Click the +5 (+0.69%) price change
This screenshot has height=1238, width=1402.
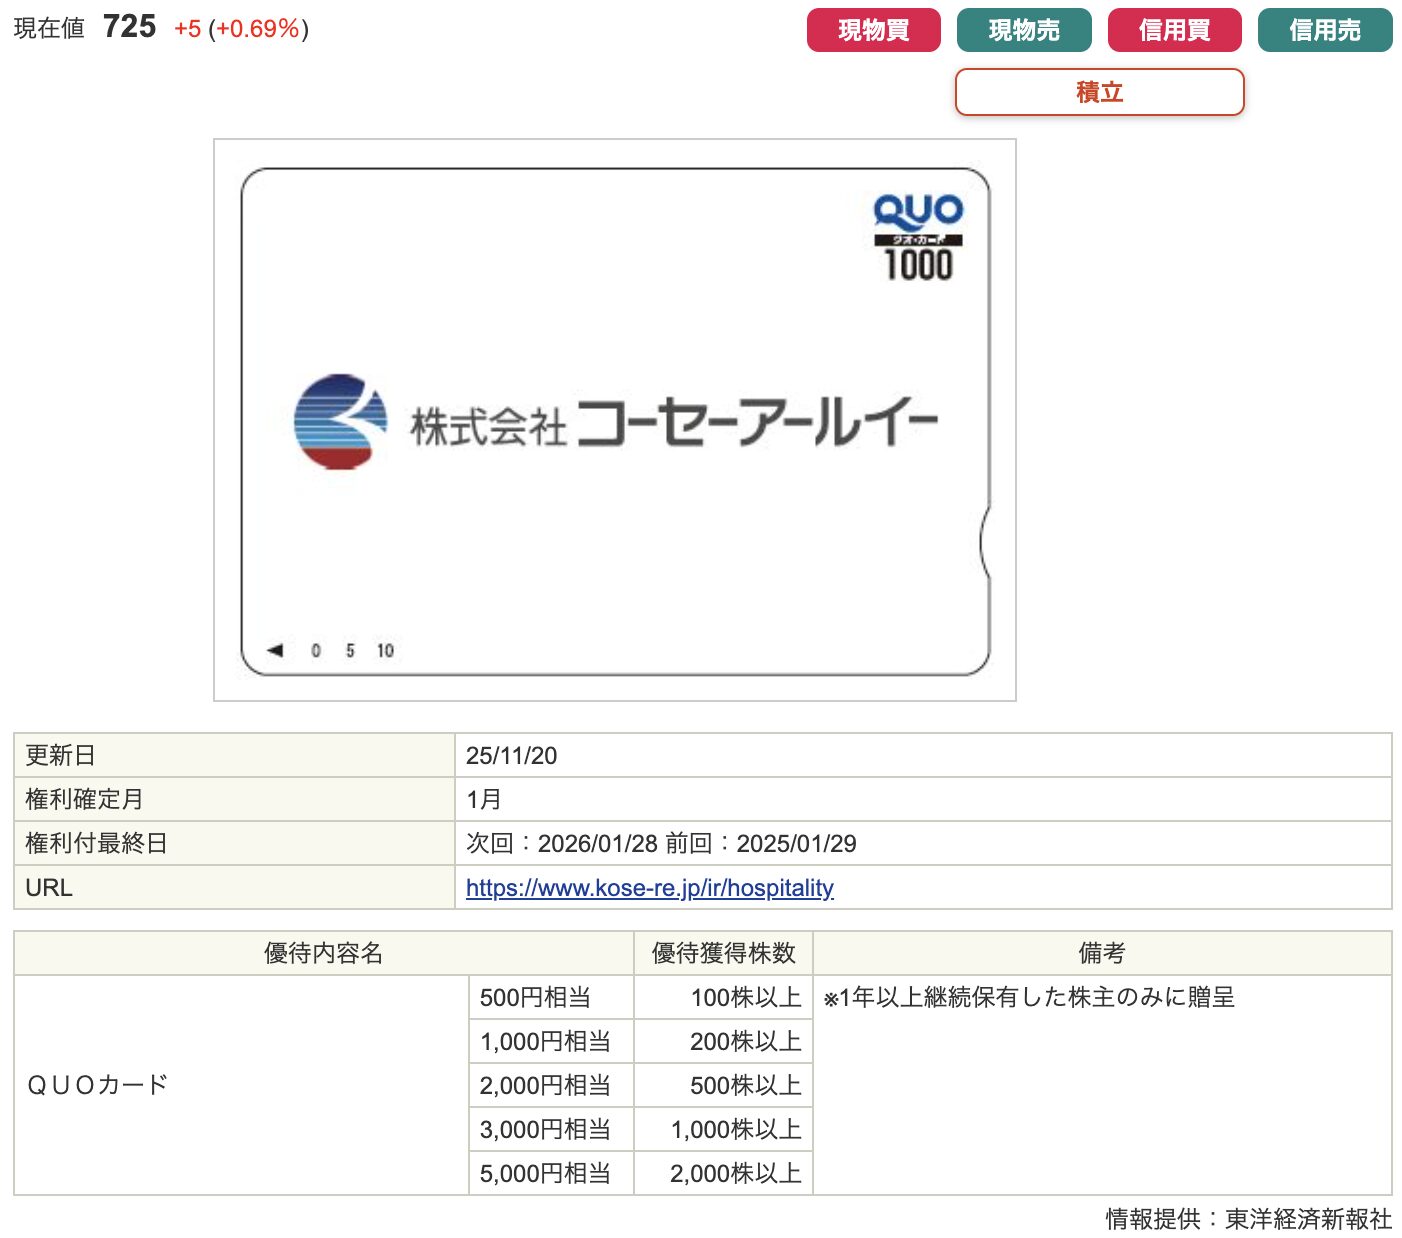pos(241,29)
